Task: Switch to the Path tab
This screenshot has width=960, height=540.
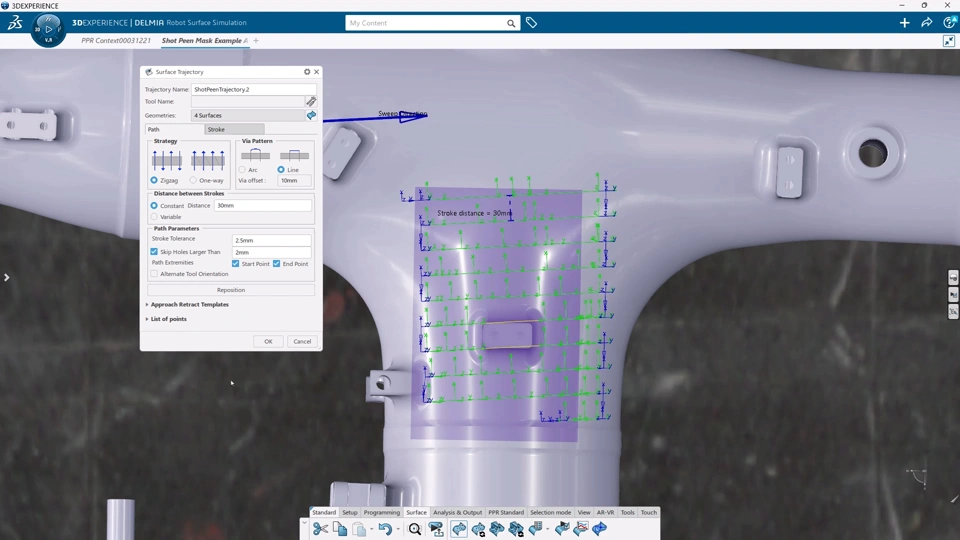Action: pos(174,129)
